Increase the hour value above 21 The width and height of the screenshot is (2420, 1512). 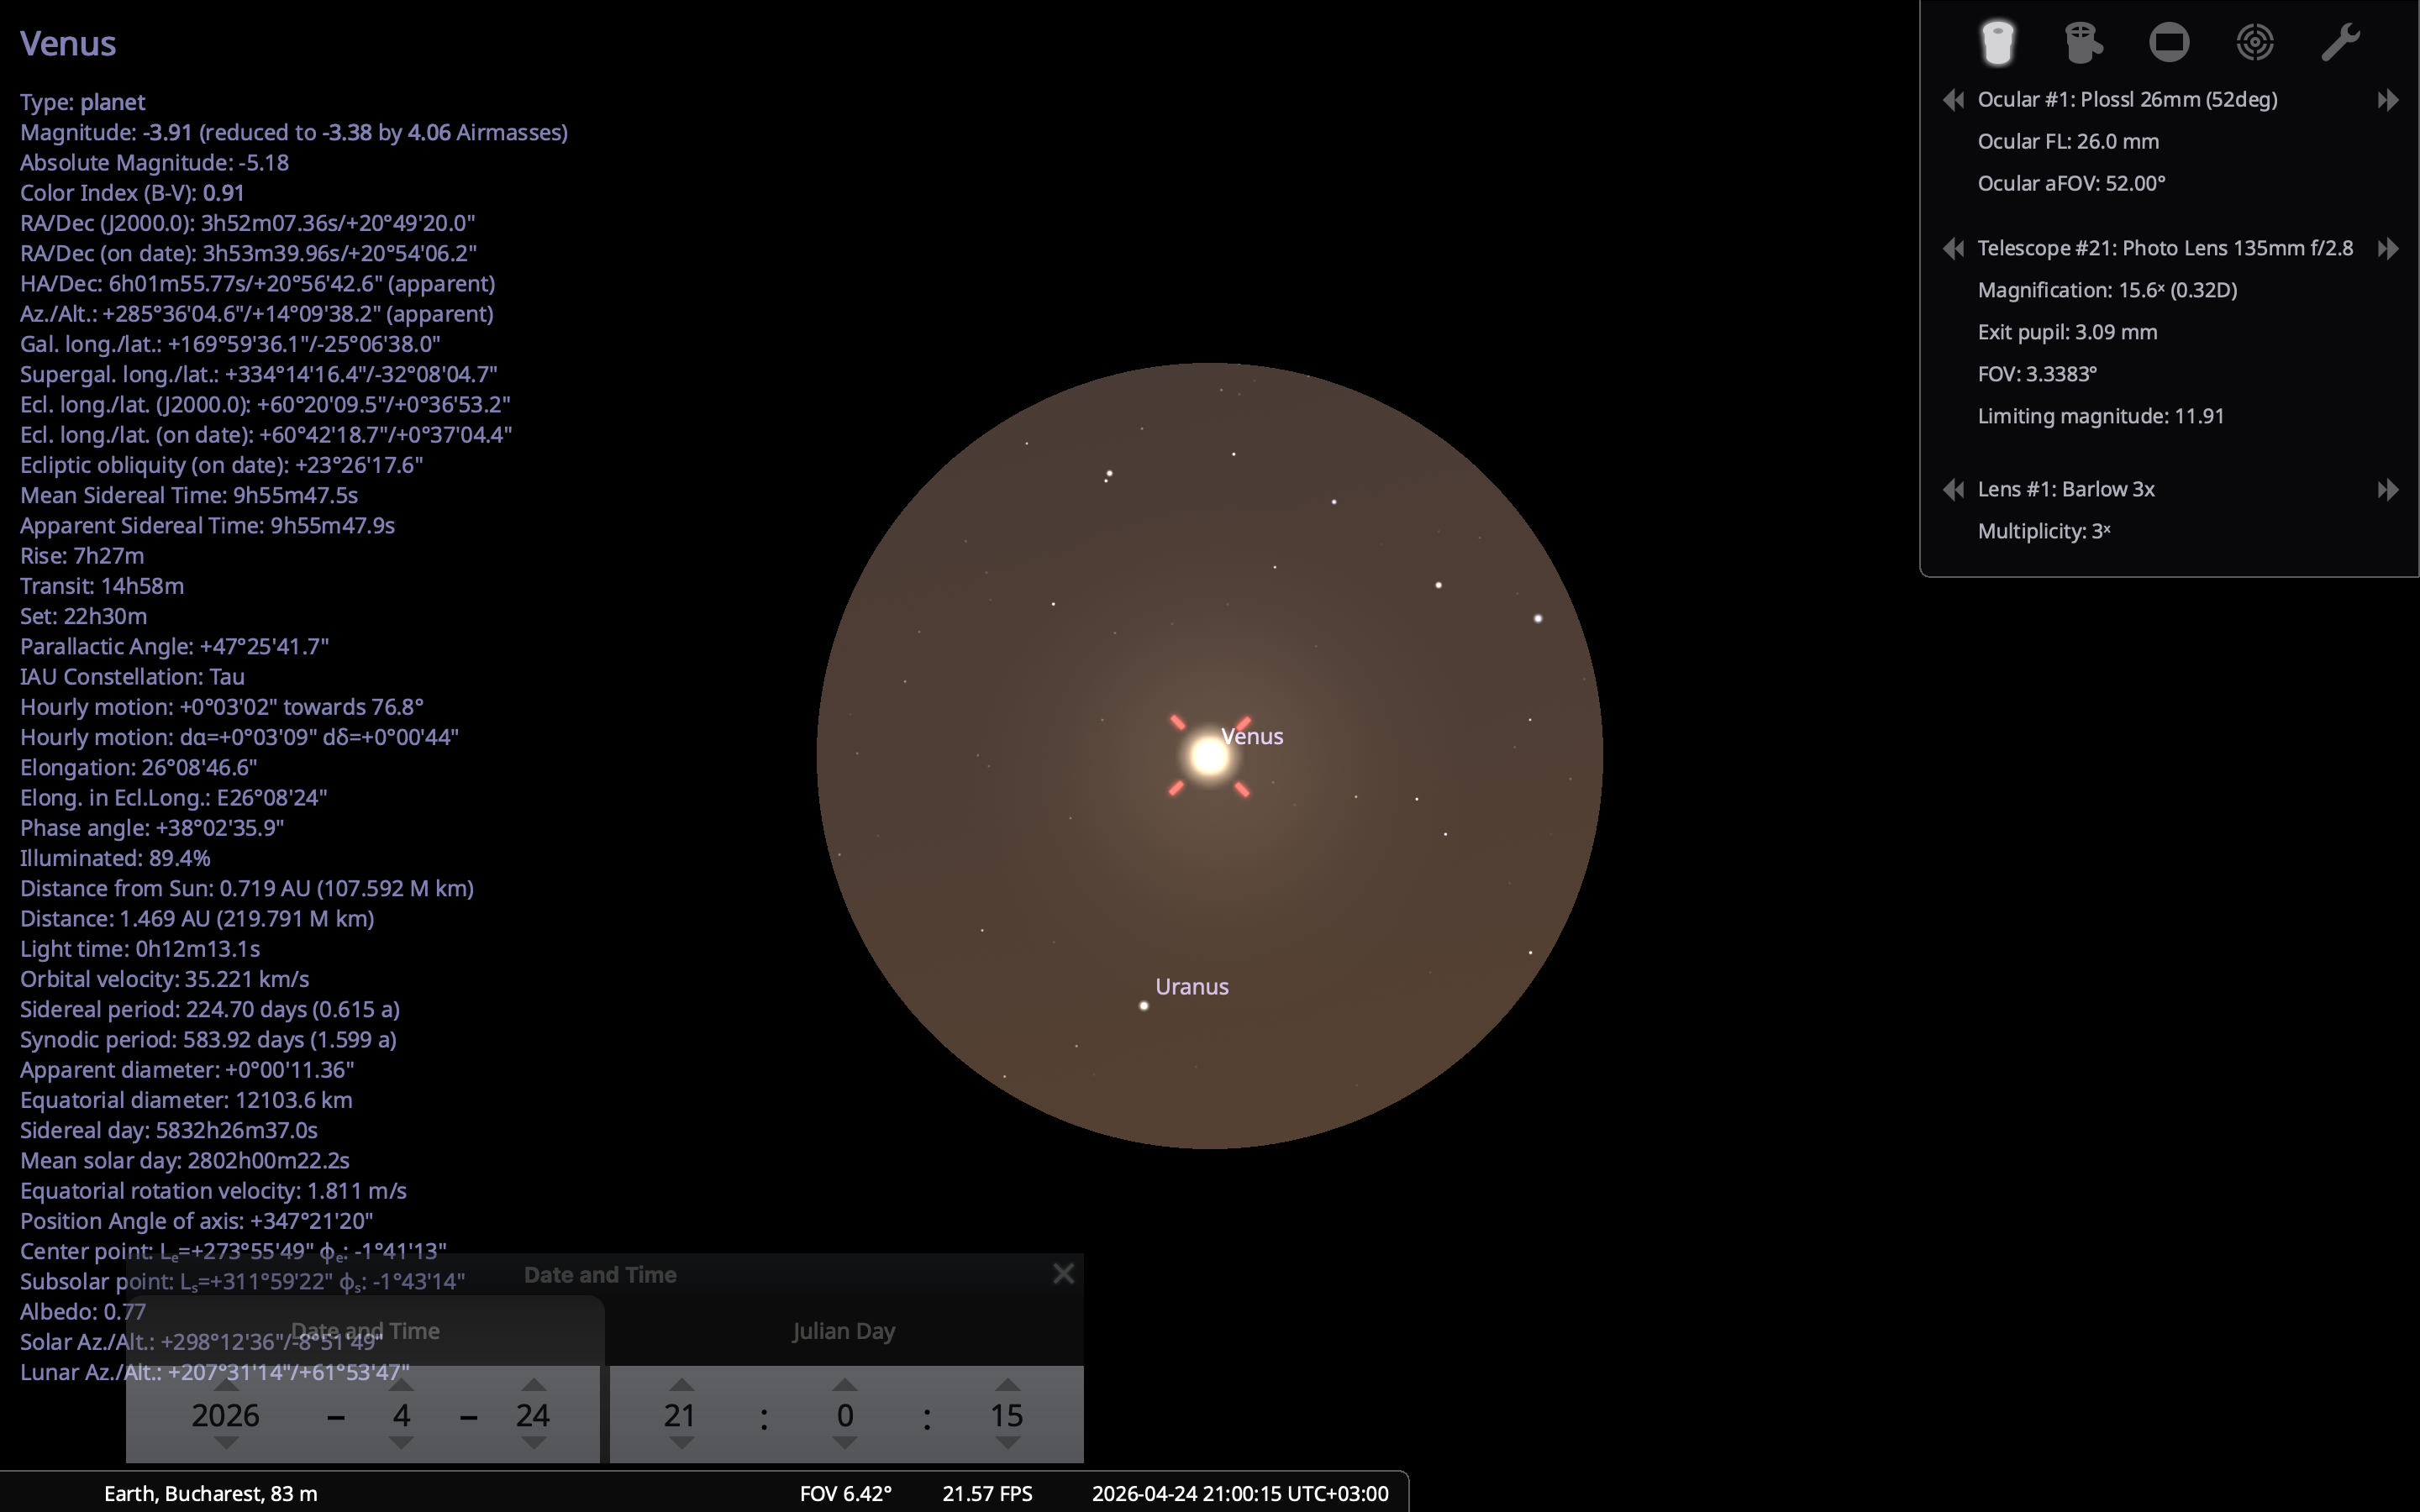[682, 1385]
